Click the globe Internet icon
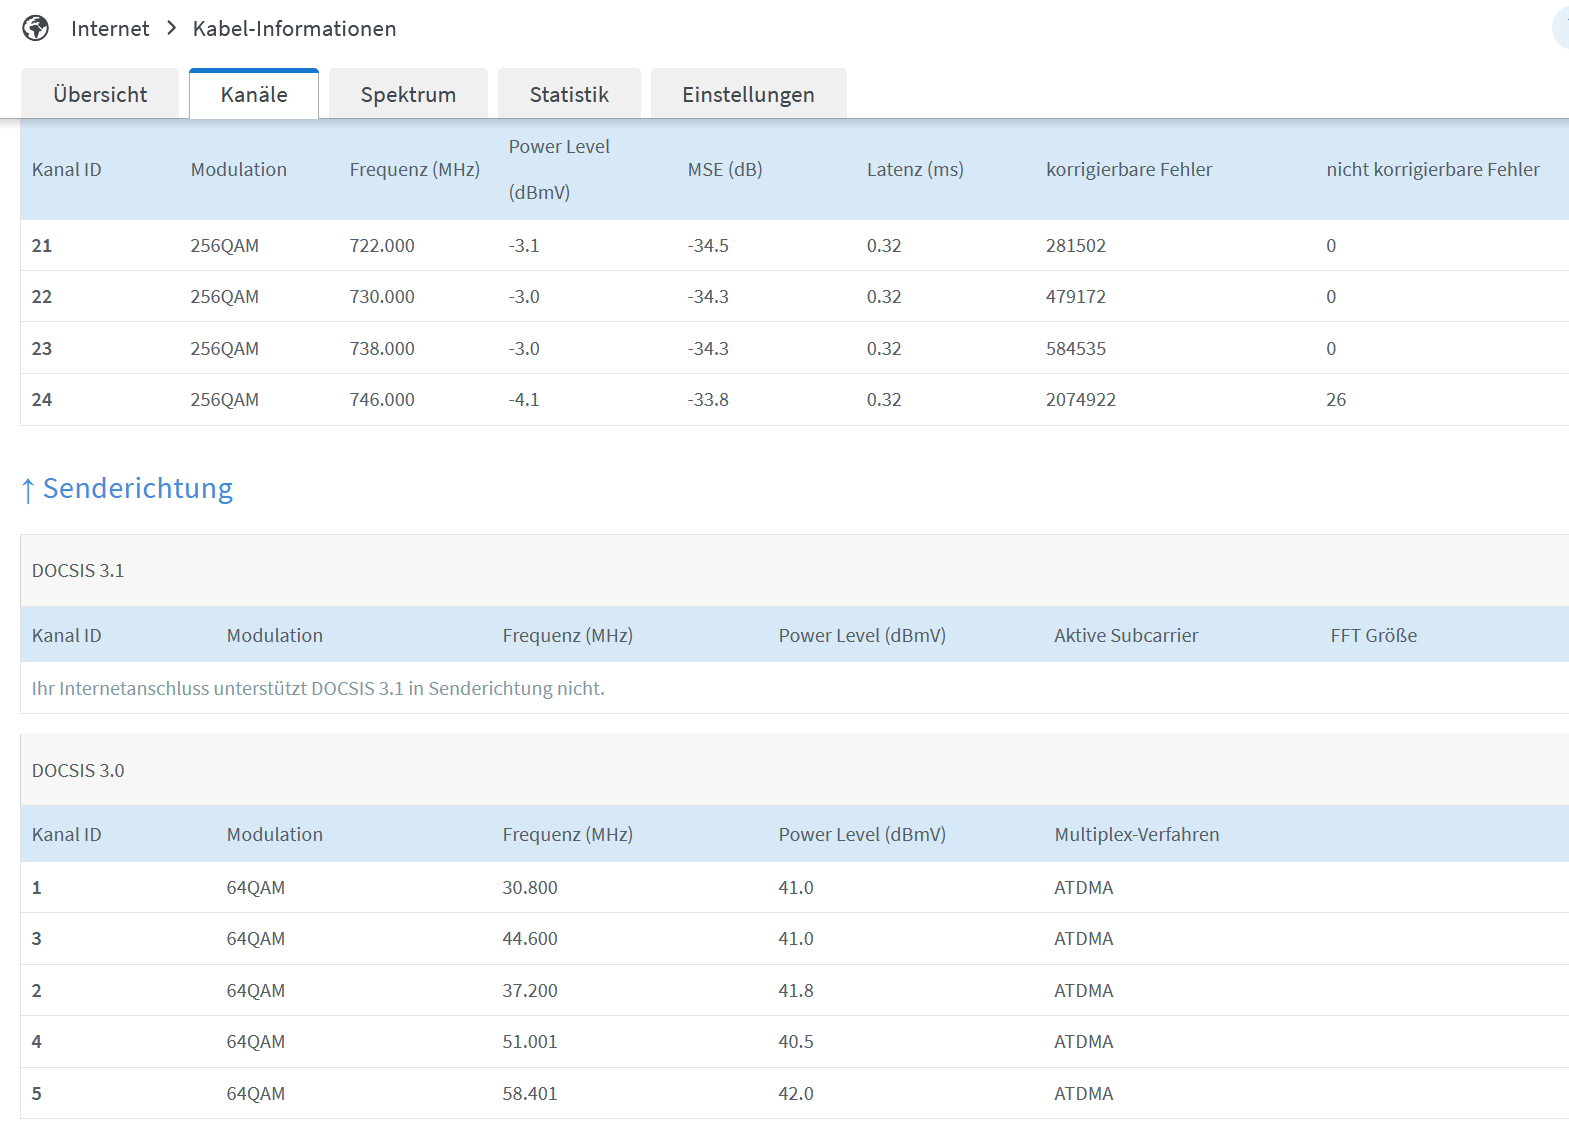 point(36,28)
